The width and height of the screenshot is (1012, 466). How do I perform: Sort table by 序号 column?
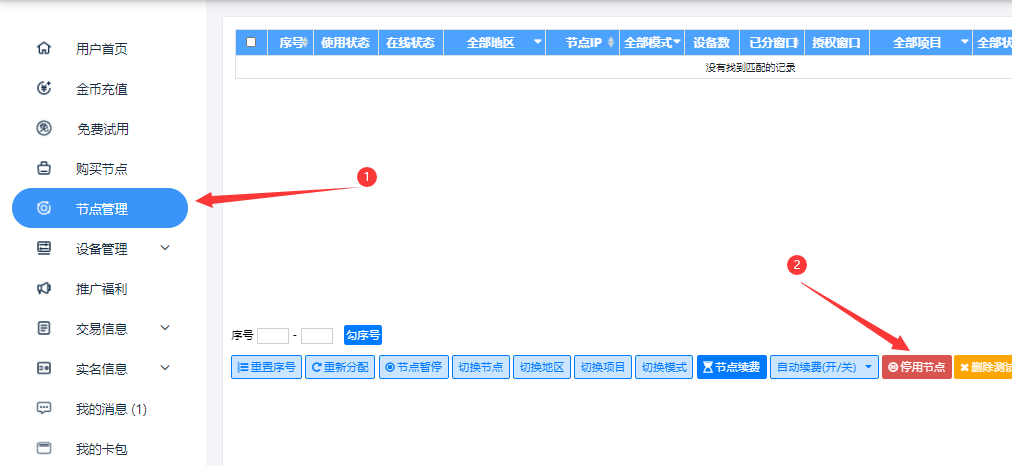click(291, 43)
